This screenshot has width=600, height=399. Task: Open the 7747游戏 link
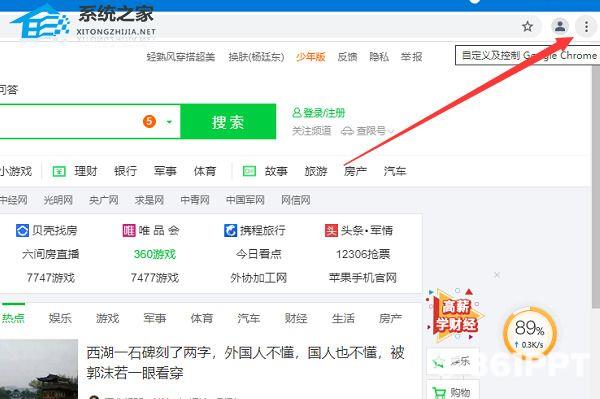coord(51,278)
